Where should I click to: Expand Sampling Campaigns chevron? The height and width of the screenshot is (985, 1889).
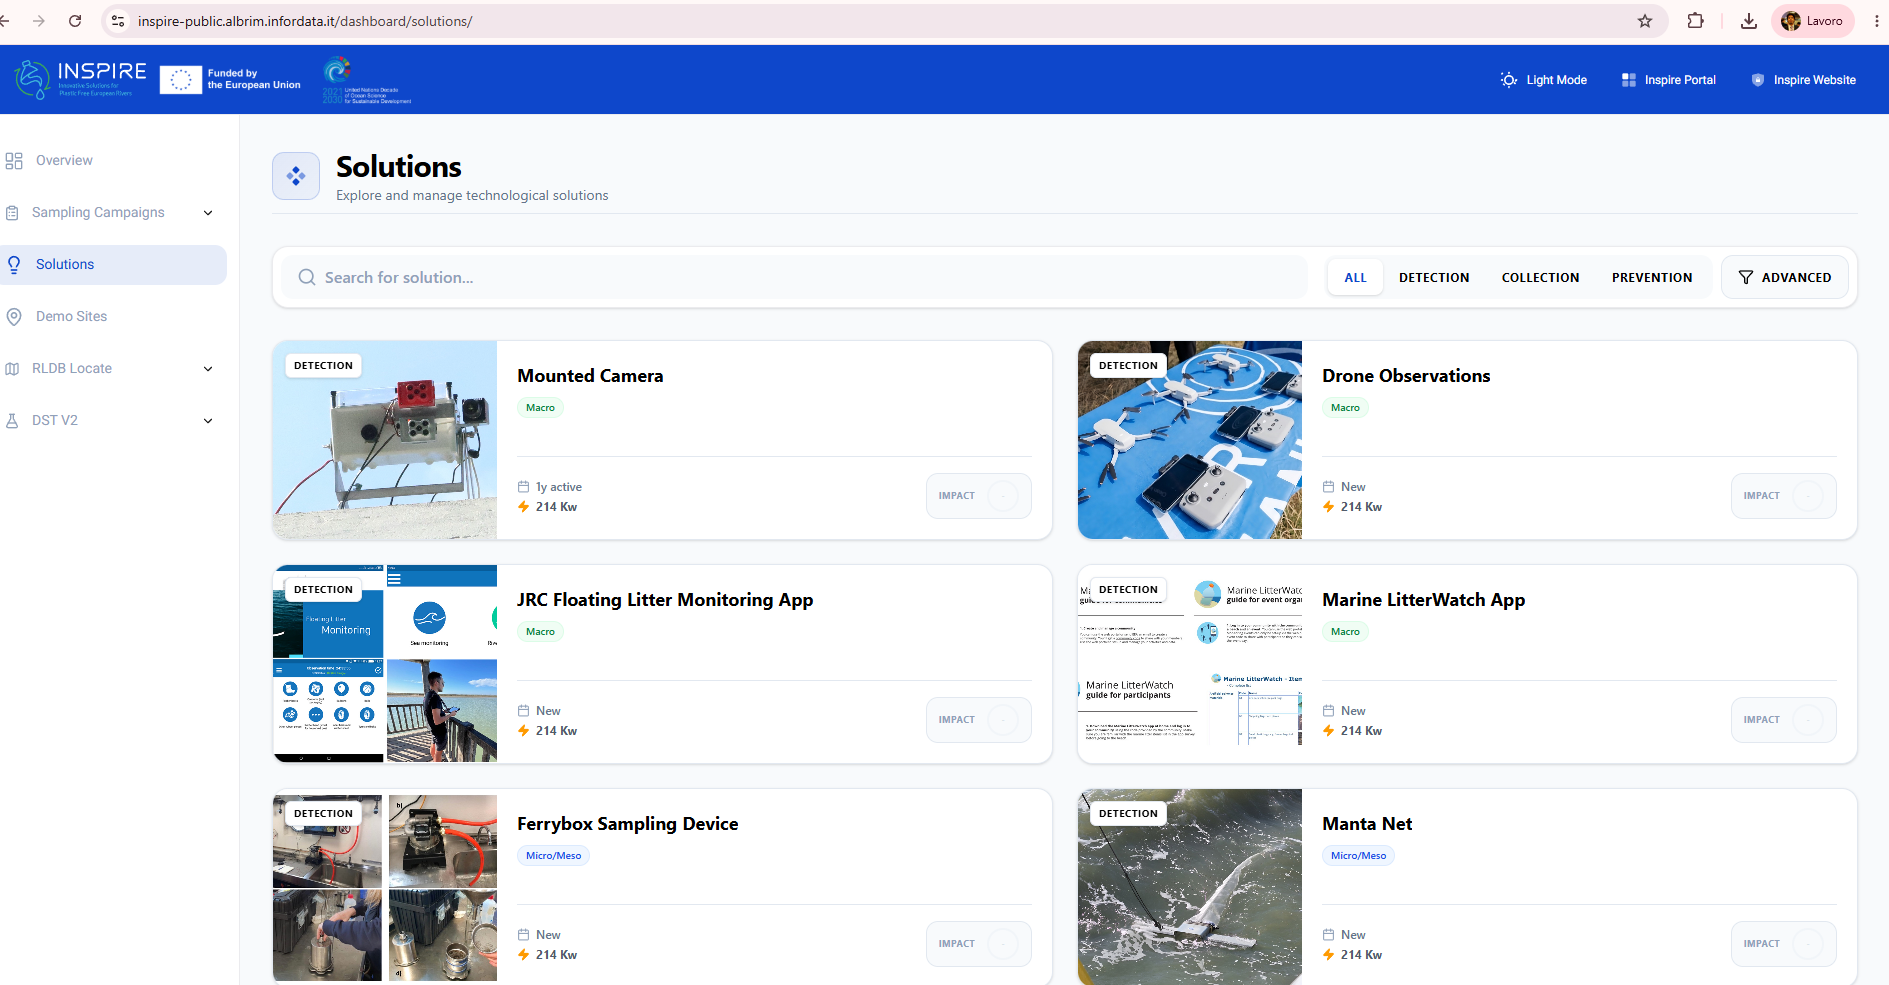coord(208,213)
